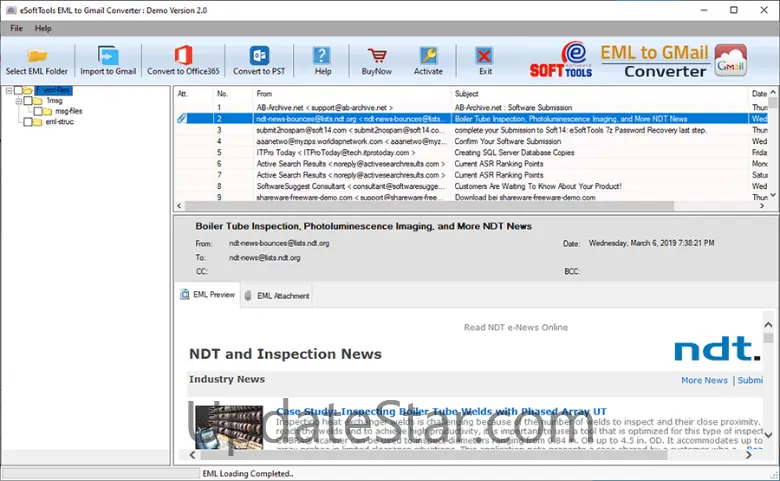The width and height of the screenshot is (780, 481).
Task: Check the msg-files folder checkbox
Action: [x=38, y=111]
